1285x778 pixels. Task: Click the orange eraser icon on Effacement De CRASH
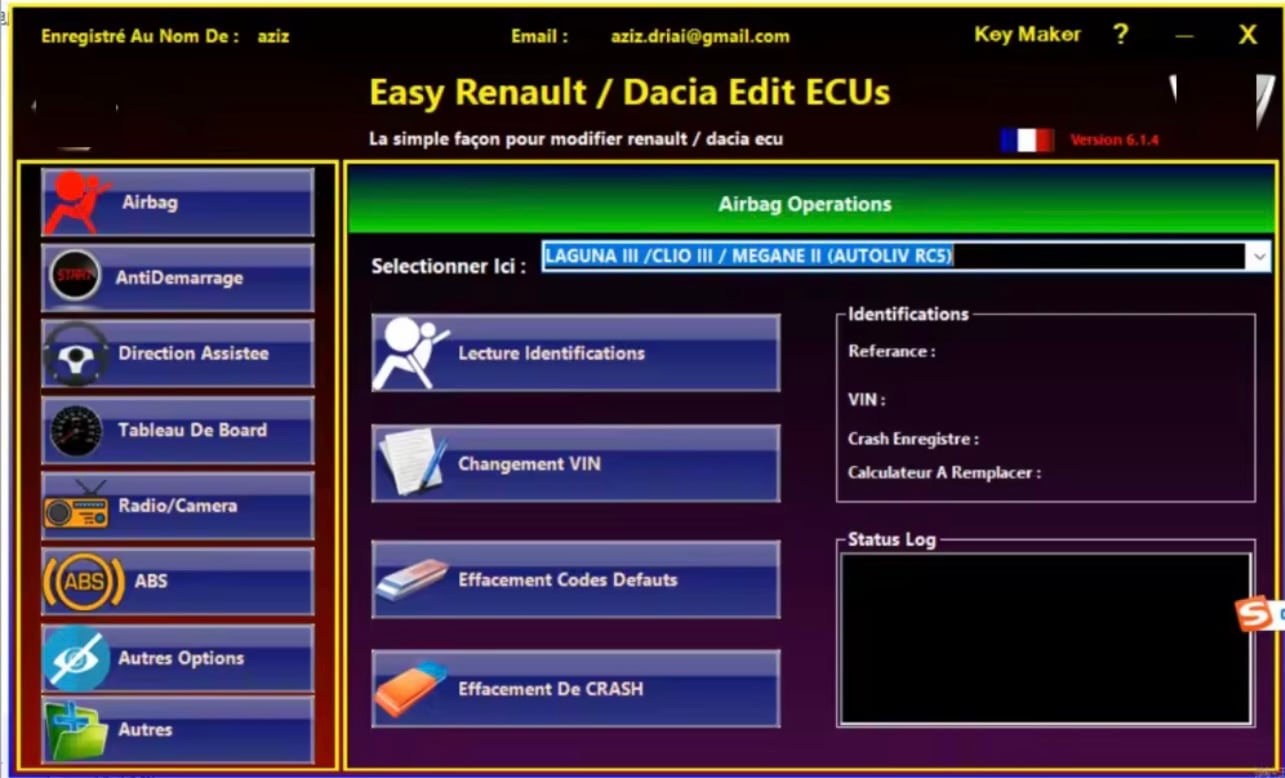[x=411, y=689]
